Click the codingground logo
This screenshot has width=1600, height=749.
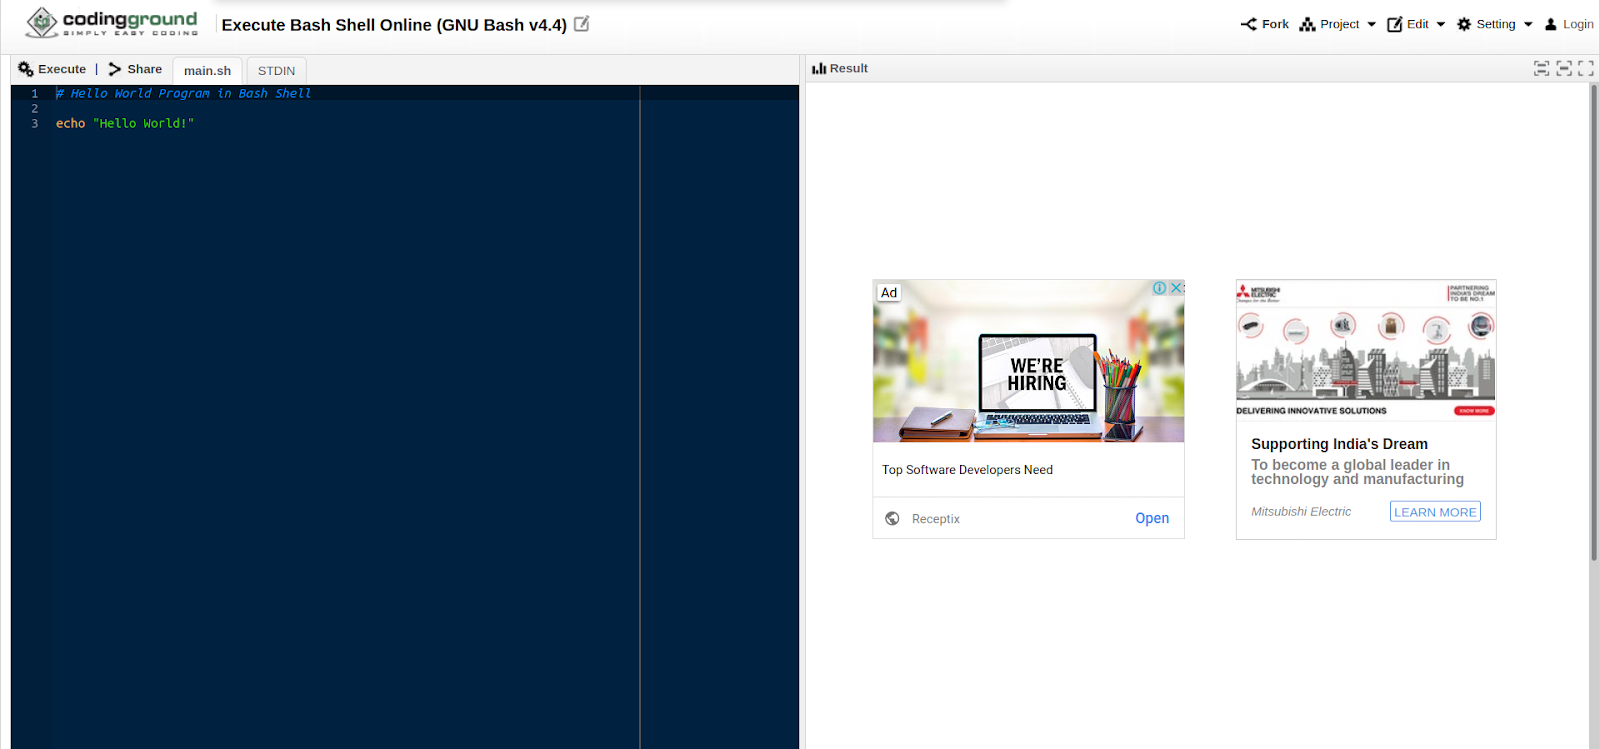112,22
